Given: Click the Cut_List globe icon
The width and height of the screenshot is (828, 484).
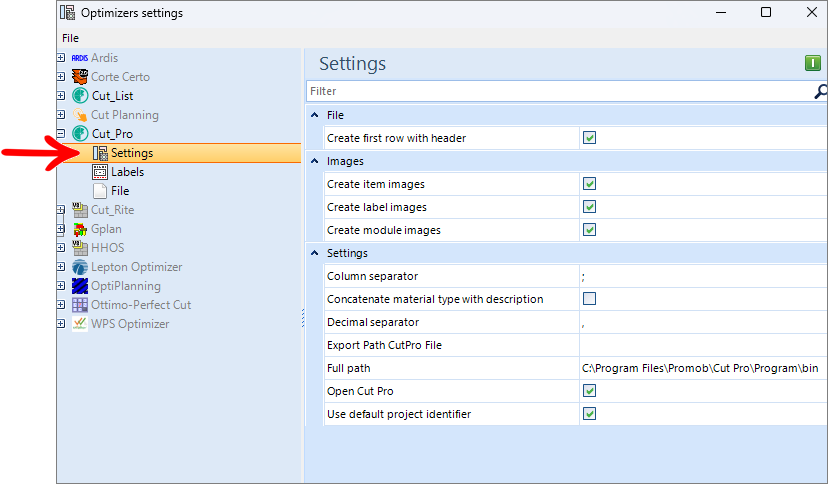Looking at the screenshot, I should click(x=80, y=96).
